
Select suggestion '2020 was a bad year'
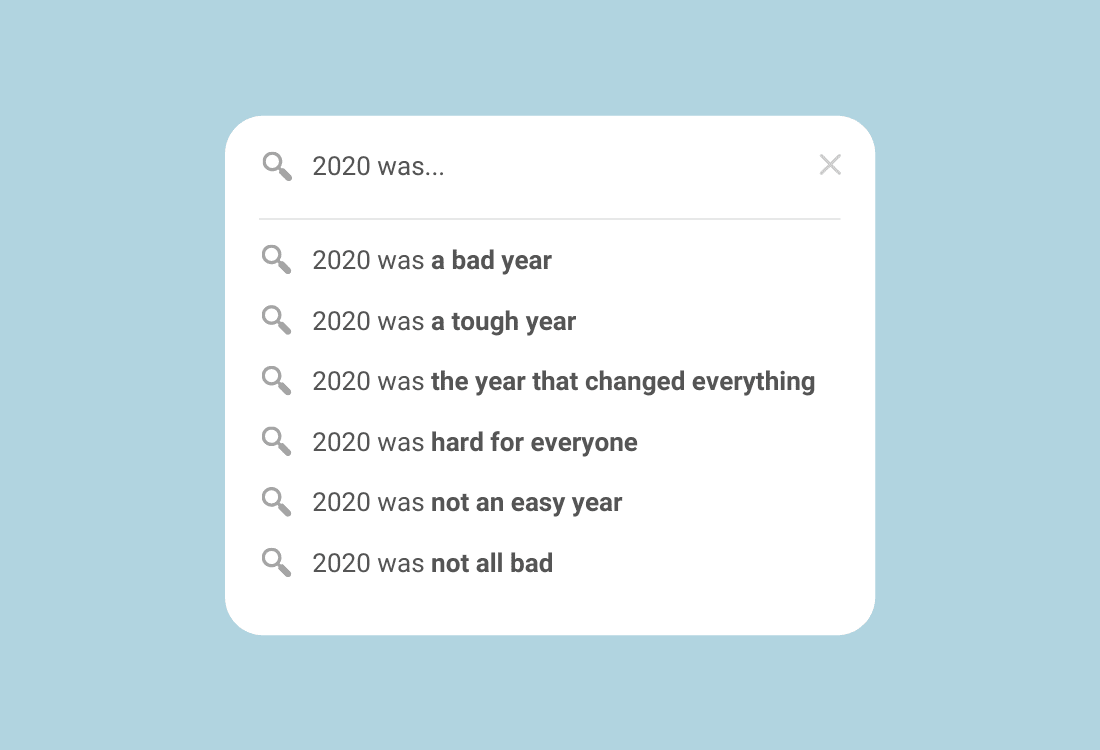(549, 260)
